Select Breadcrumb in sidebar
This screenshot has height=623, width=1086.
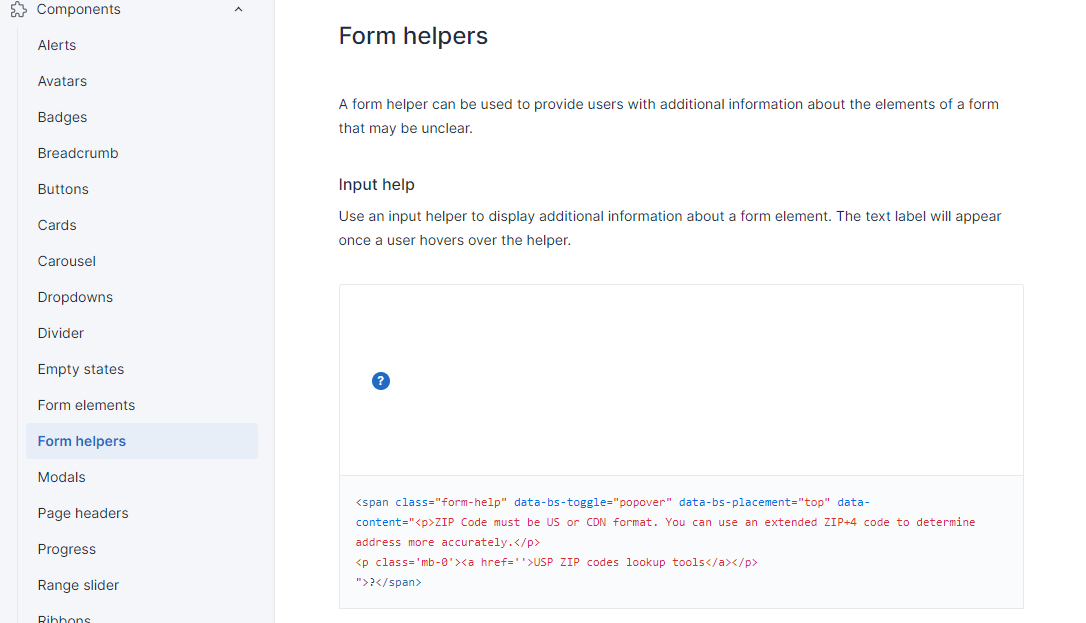click(78, 153)
